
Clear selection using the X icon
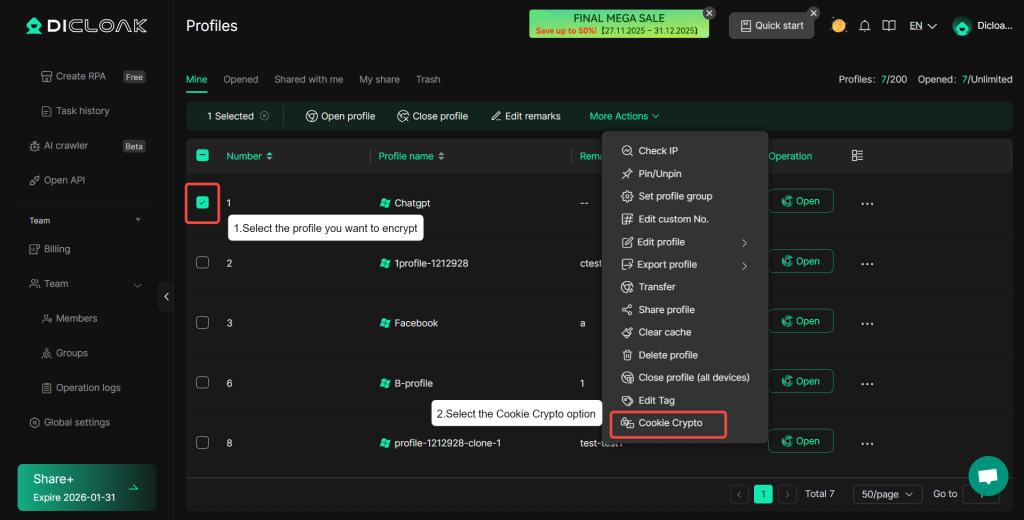(x=265, y=116)
